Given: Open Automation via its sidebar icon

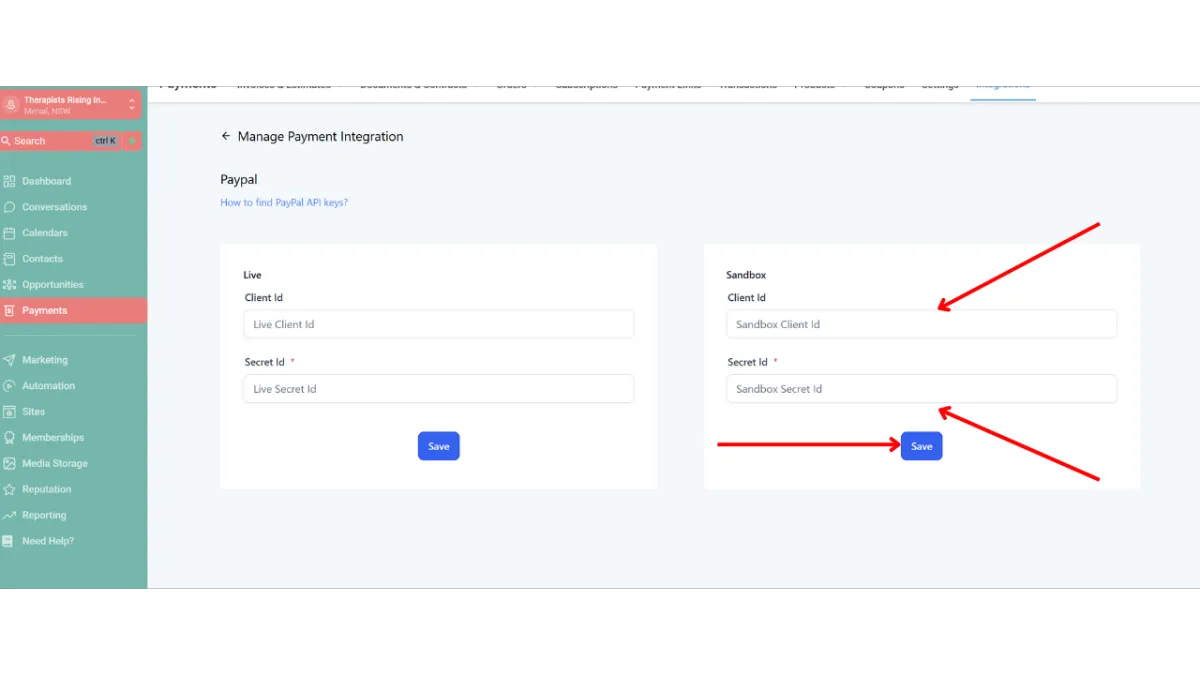Looking at the screenshot, I should tap(9, 386).
